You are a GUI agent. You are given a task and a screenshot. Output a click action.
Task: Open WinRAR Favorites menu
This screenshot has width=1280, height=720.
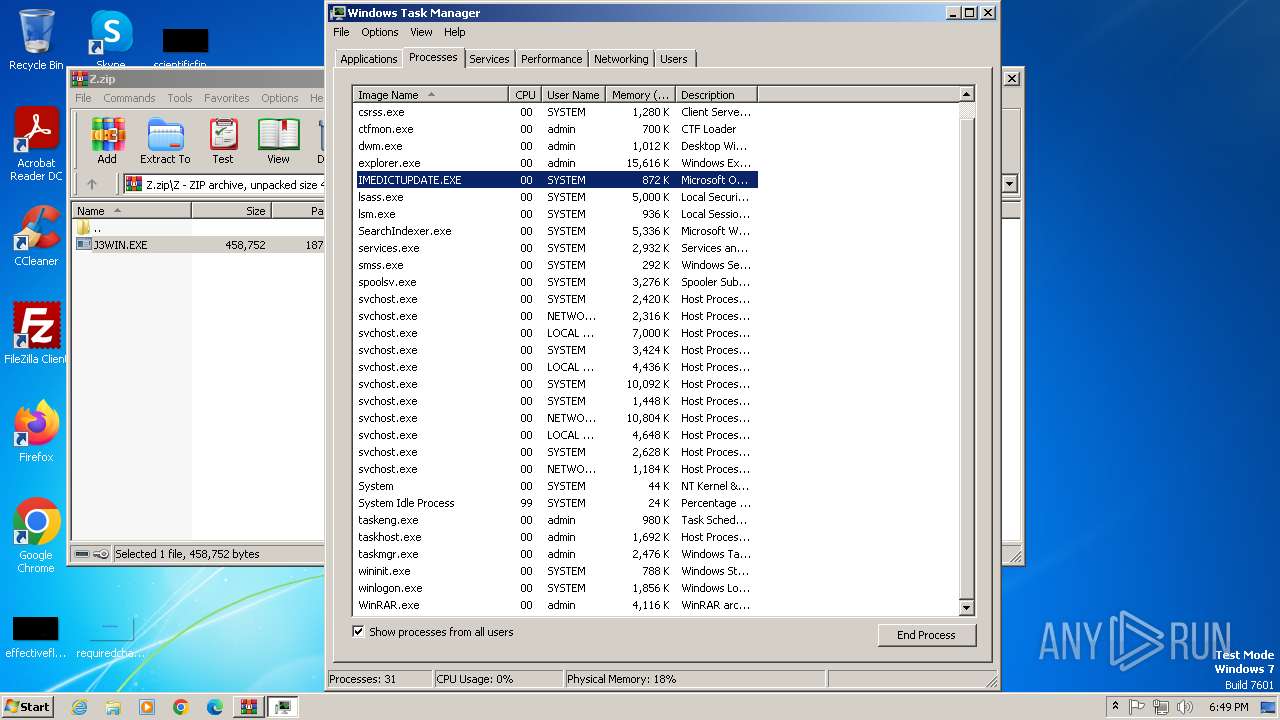pyautogui.click(x=227, y=98)
